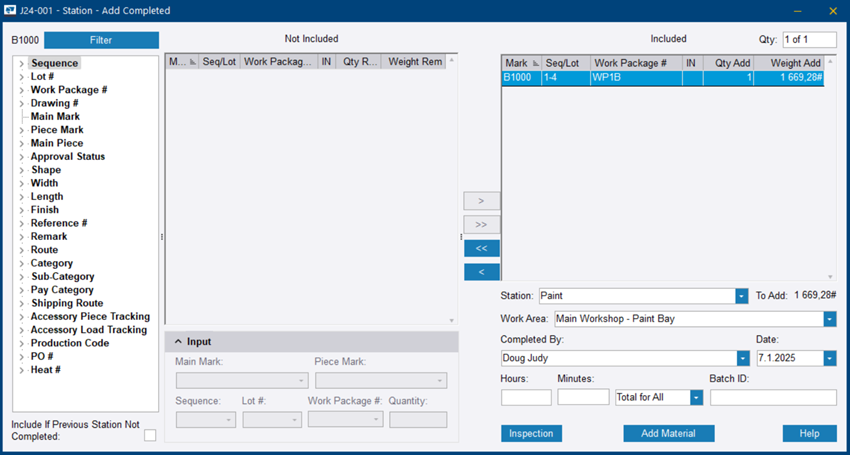Click the Hours input field

[x=526, y=397]
